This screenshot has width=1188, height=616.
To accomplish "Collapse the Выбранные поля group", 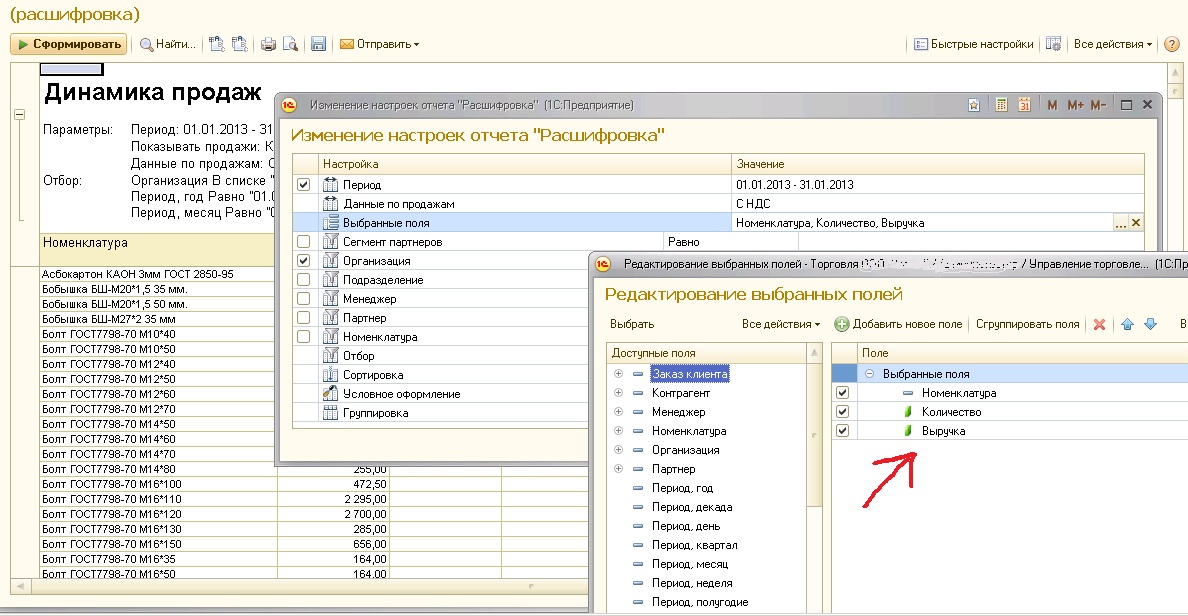I will (x=870, y=374).
